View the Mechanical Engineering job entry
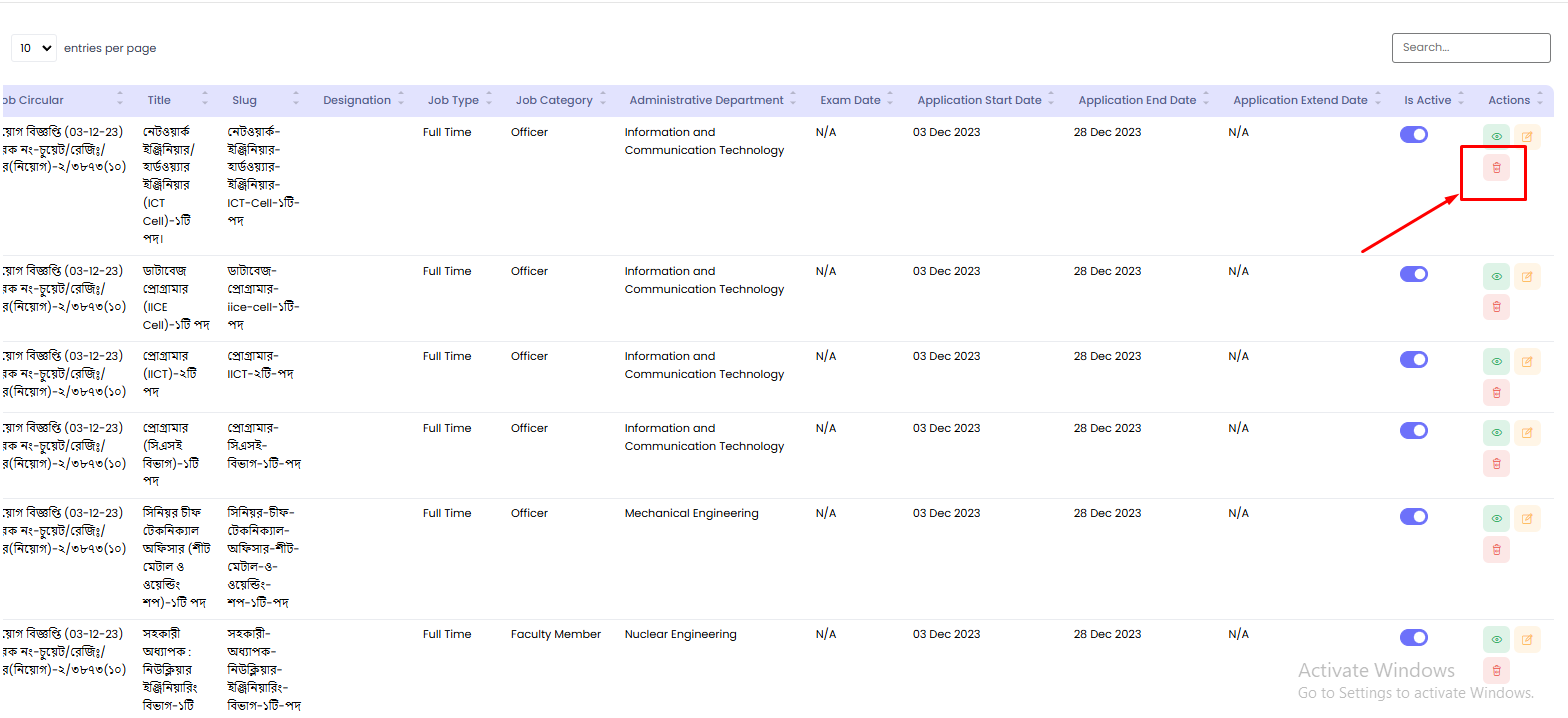 pyautogui.click(x=1496, y=518)
